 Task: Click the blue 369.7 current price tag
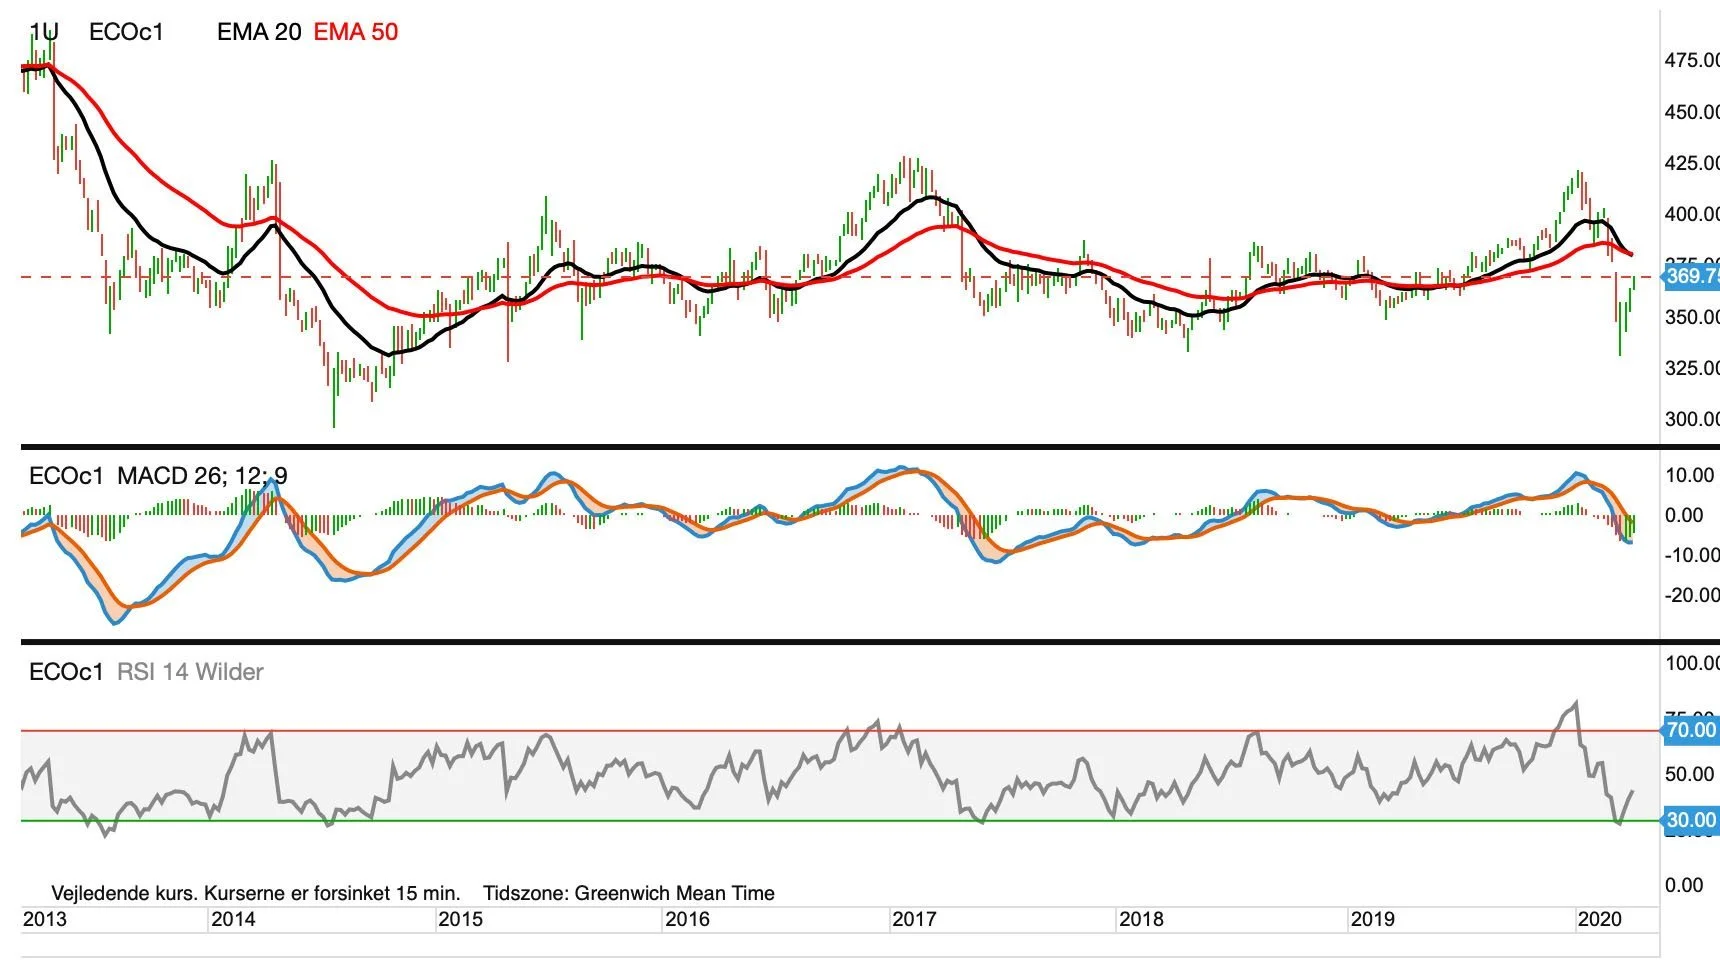tap(1691, 276)
